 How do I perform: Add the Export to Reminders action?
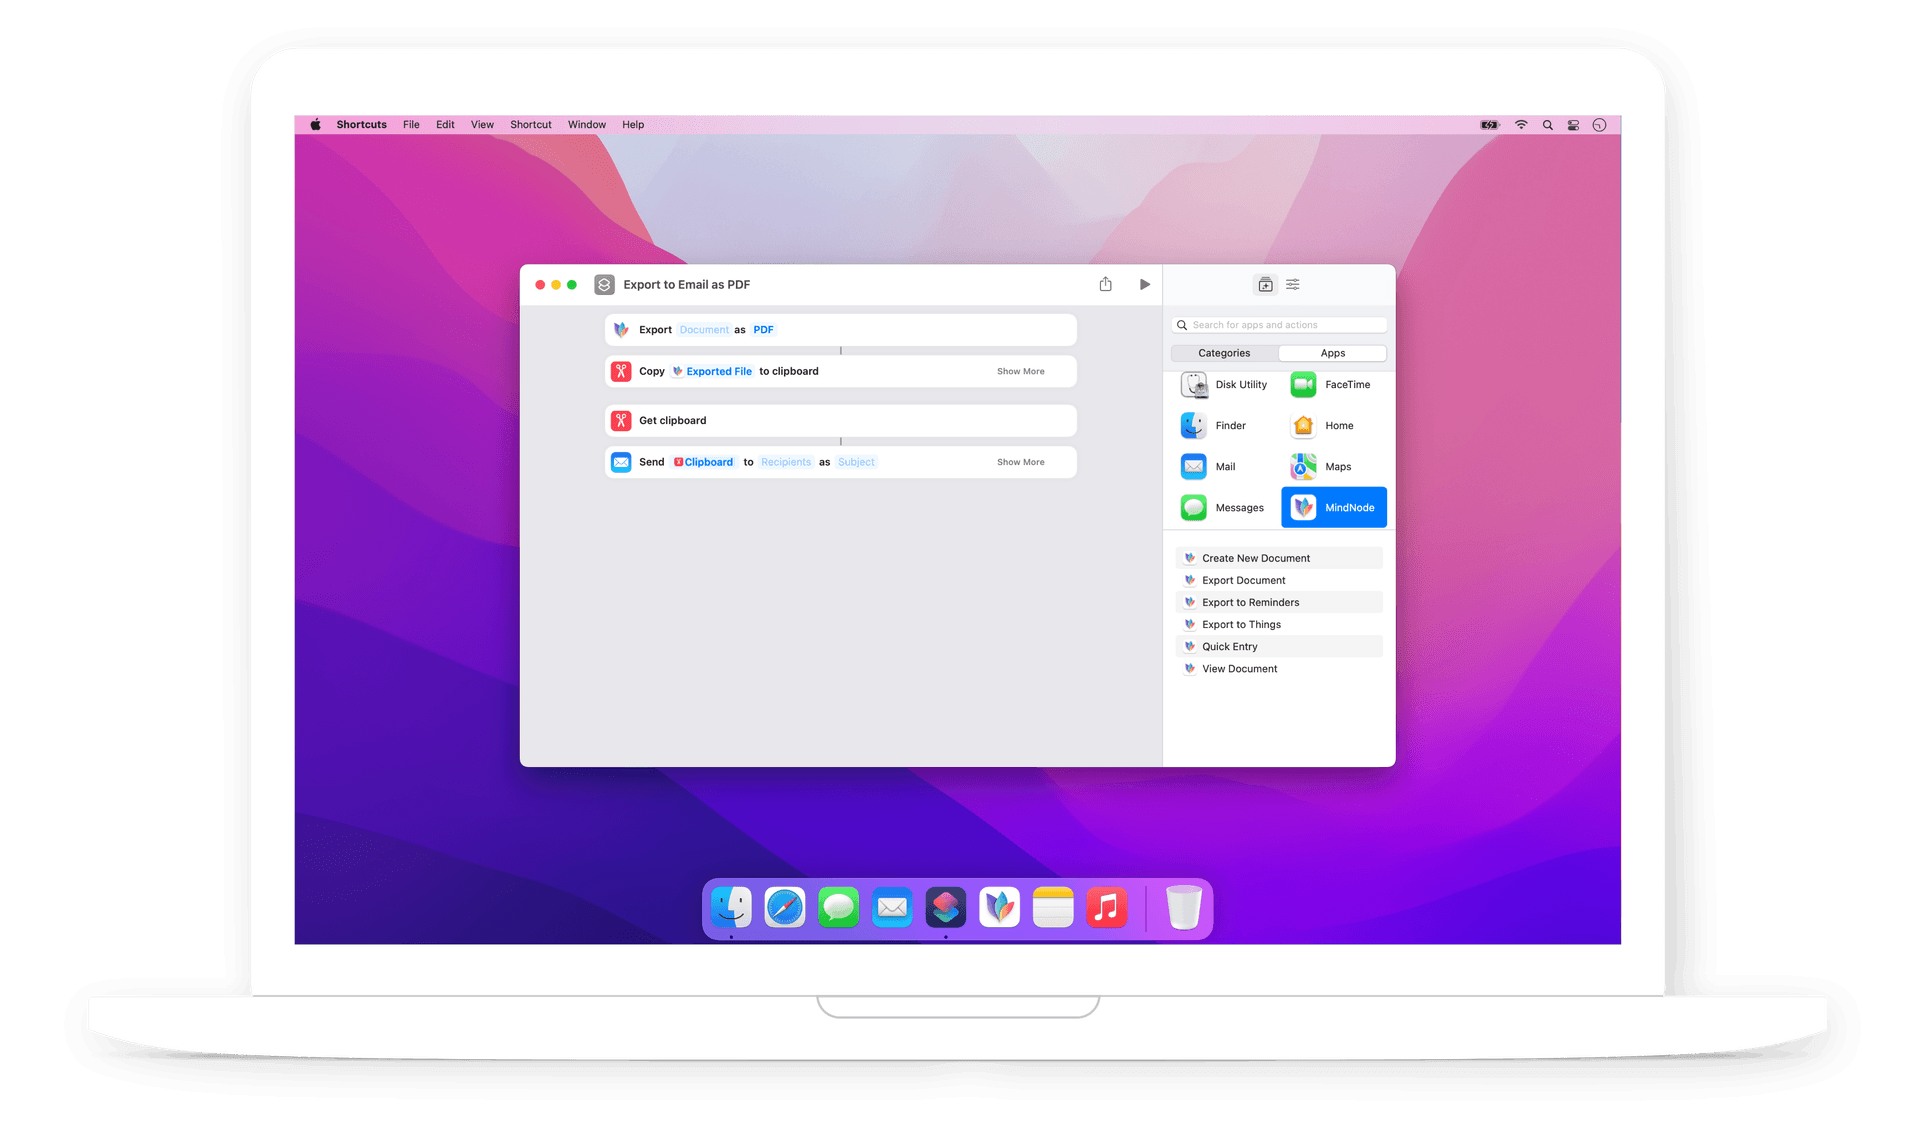click(1250, 602)
